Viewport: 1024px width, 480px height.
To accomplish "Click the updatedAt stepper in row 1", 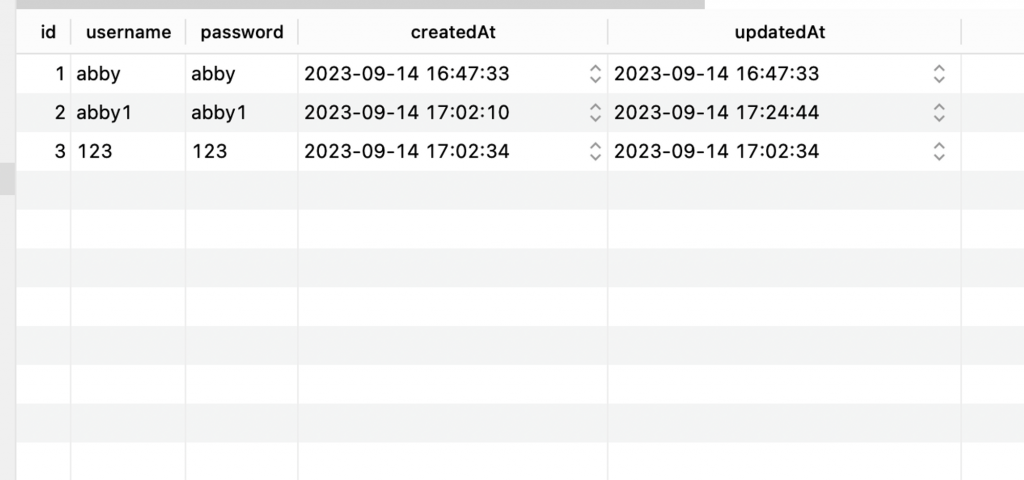I will point(938,74).
